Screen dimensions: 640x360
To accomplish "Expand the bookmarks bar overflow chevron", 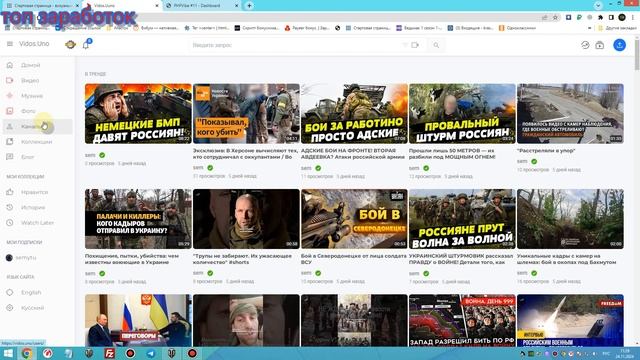I will coord(589,28).
